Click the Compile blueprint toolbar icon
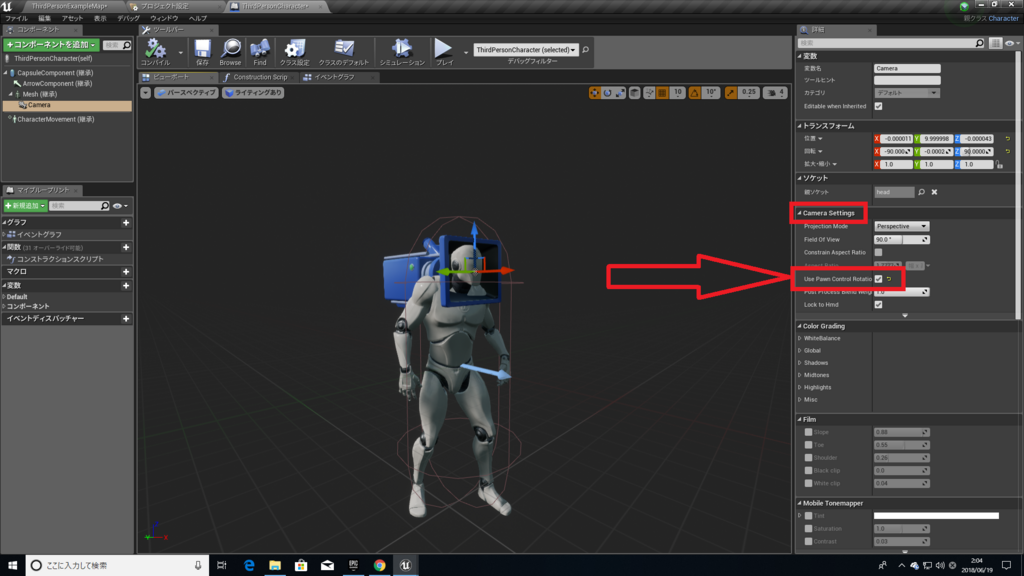 coord(155,51)
